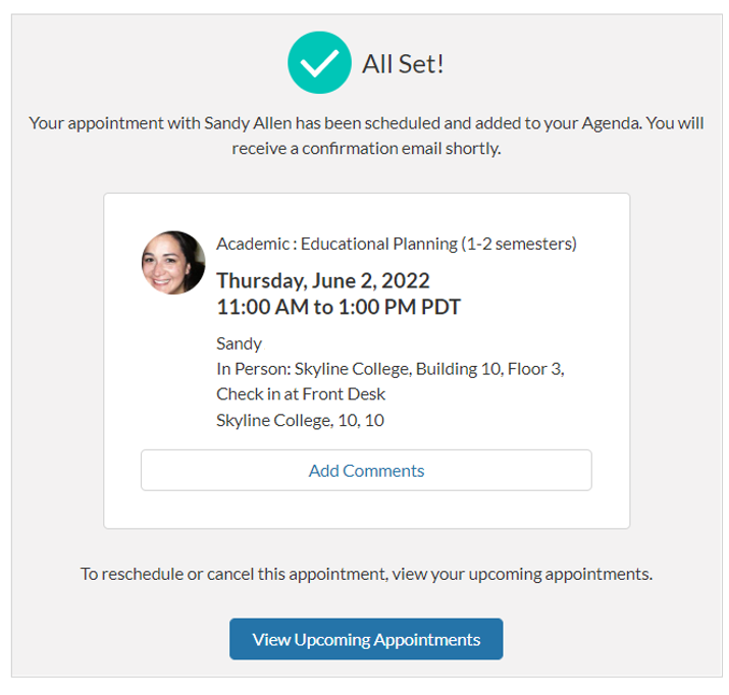Viewport: 729px width, 695px height.
Task: Click Sandy Allen's profile photo
Action: pos(173,263)
